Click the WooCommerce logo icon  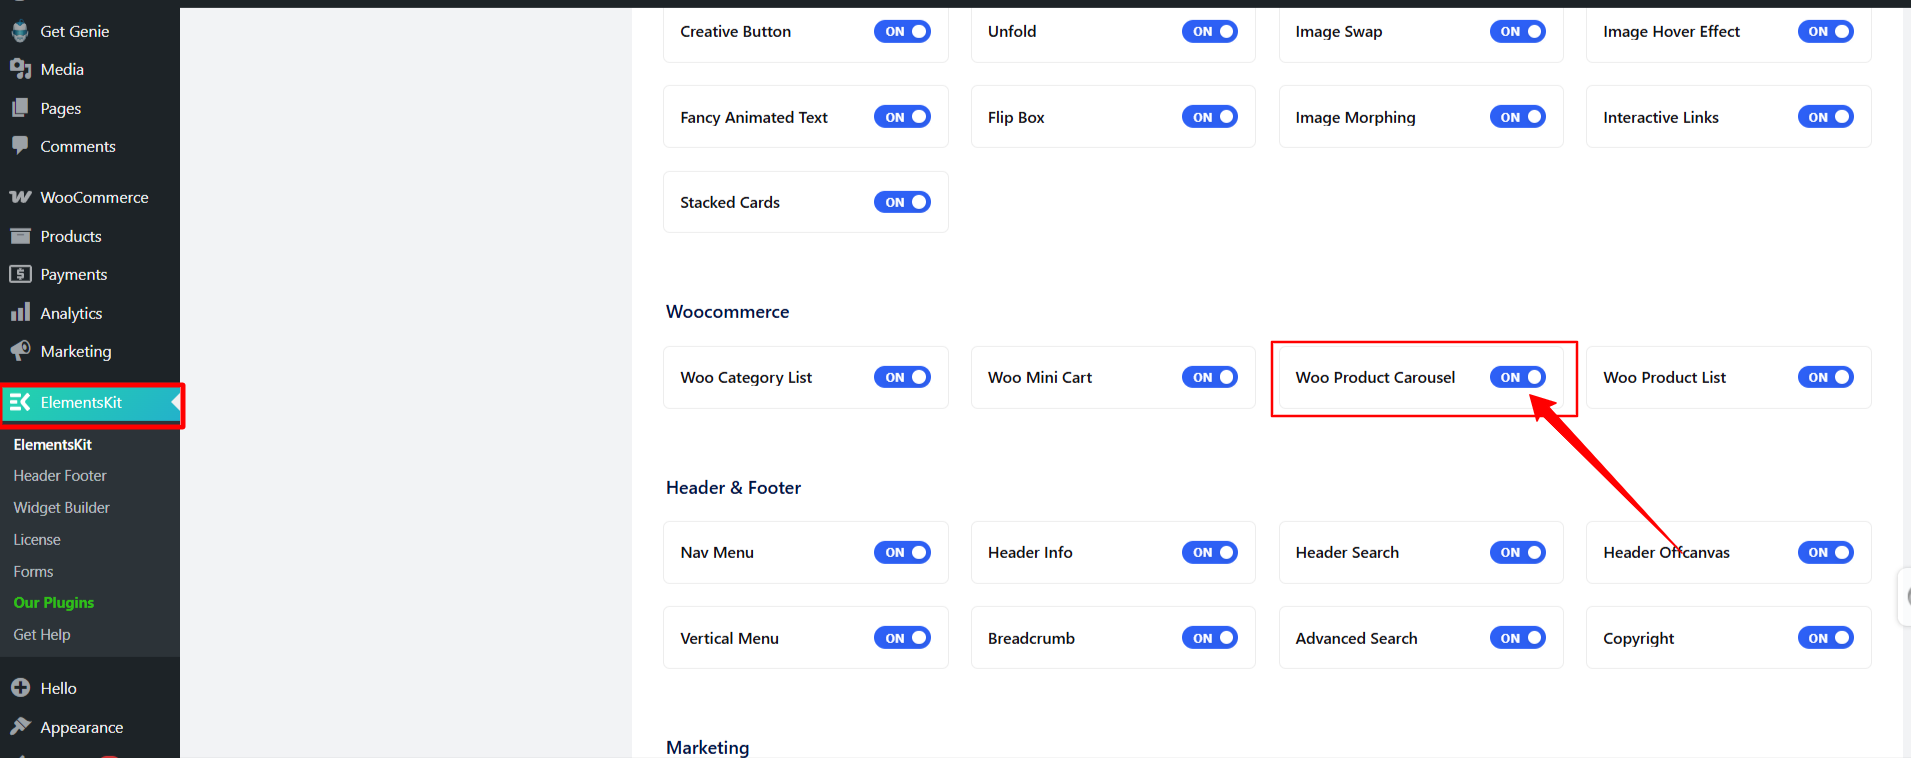click(20, 197)
